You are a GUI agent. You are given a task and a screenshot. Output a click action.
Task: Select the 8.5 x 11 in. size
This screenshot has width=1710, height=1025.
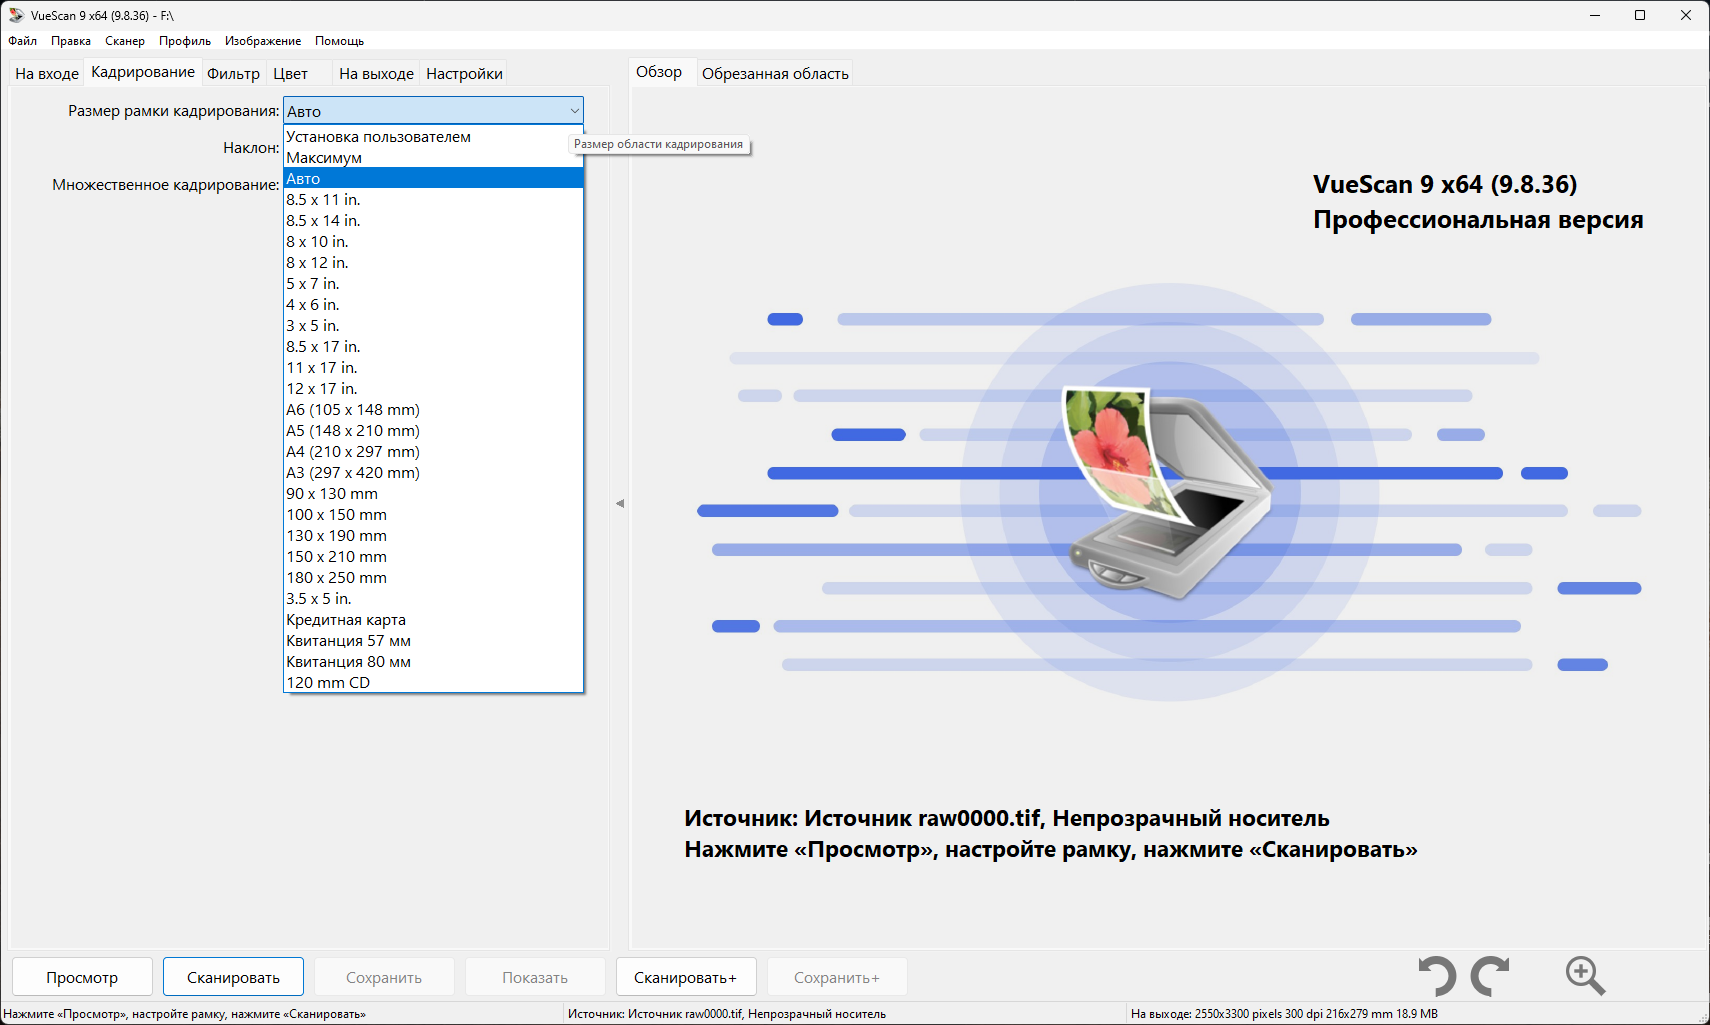(433, 199)
